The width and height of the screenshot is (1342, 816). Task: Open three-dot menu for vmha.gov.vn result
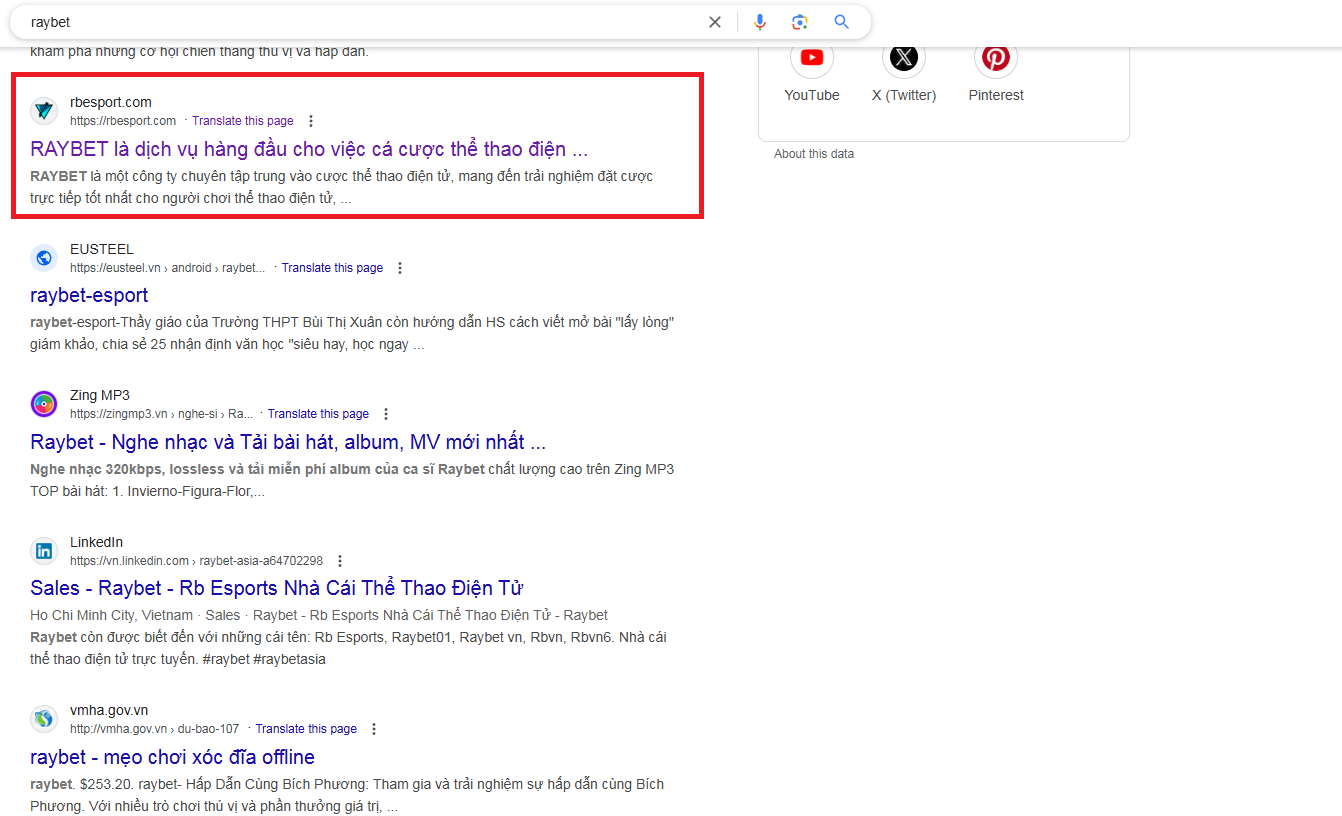(x=374, y=729)
